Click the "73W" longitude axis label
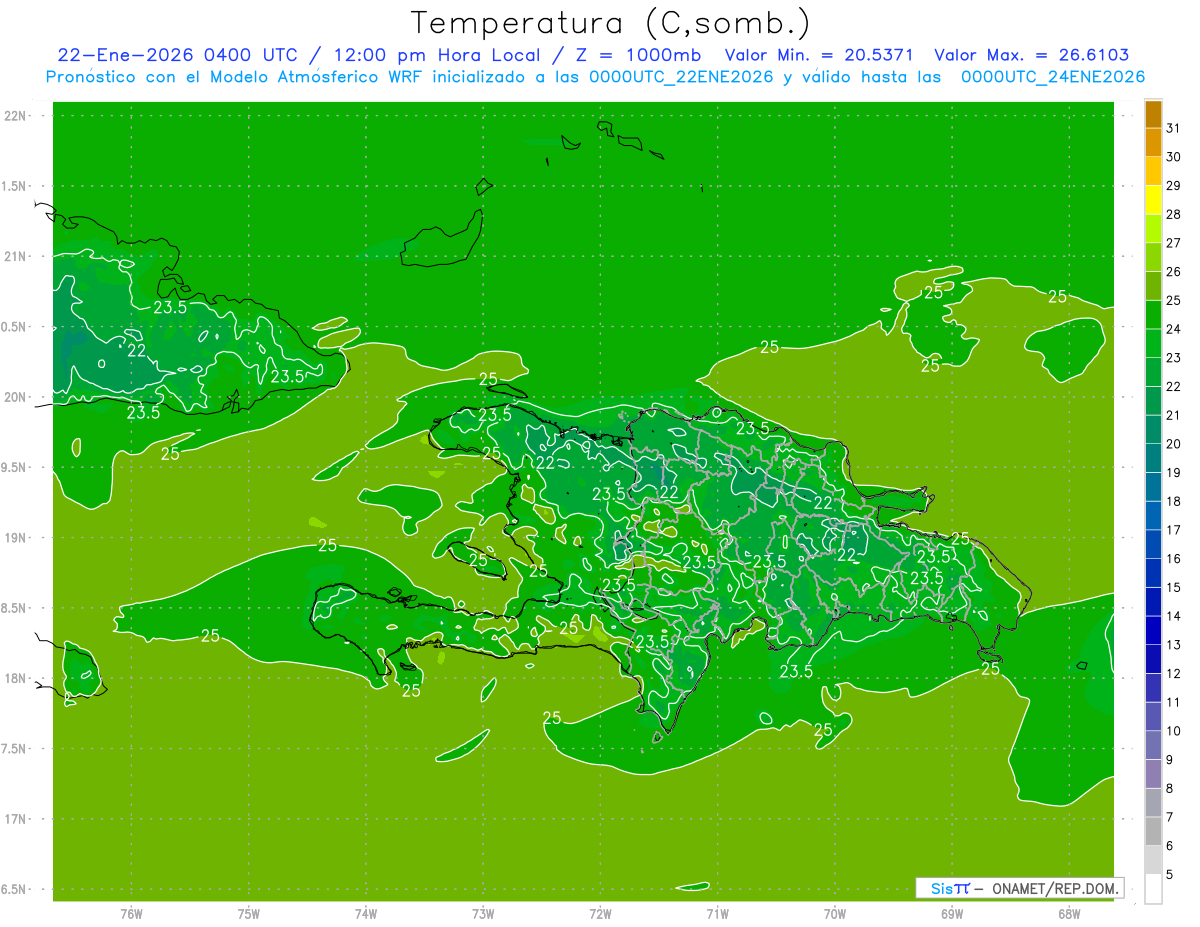The image size is (1200, 927). (x=483, y=914)
